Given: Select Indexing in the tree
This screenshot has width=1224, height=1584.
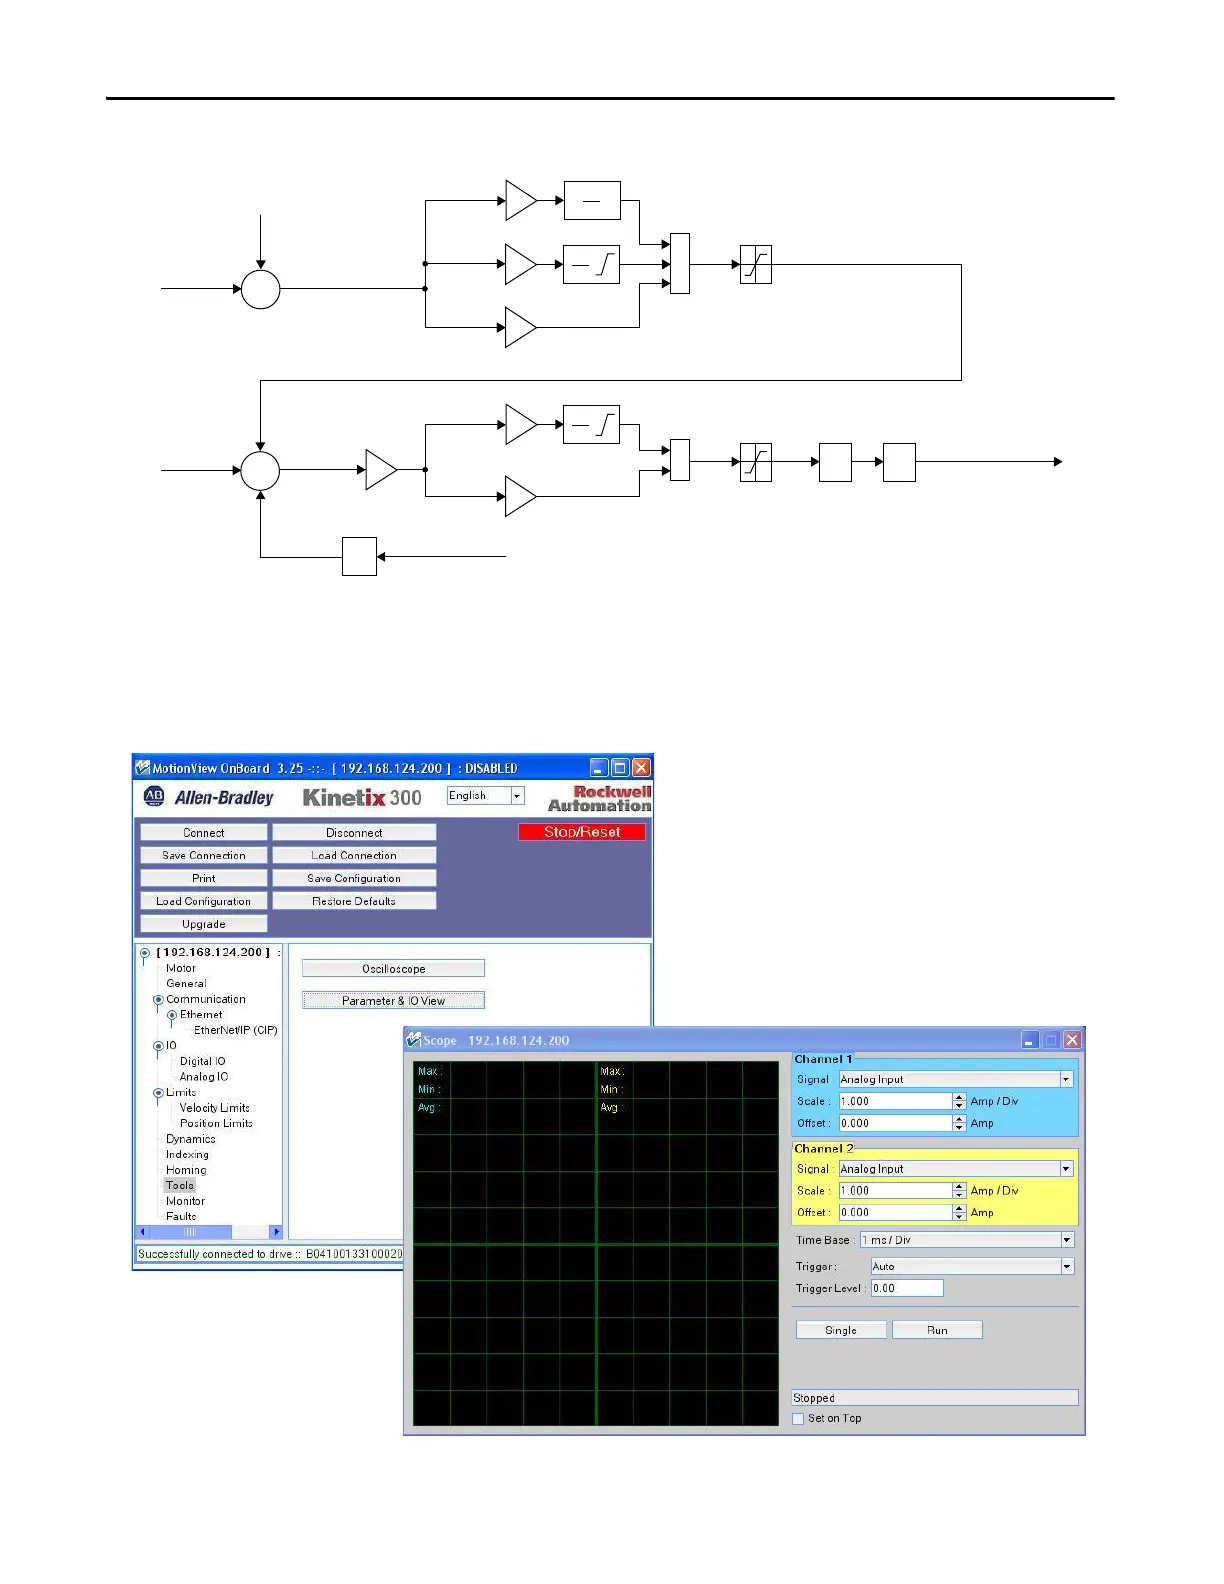Looking at the screenshot, I should [x=187, y=1154].
